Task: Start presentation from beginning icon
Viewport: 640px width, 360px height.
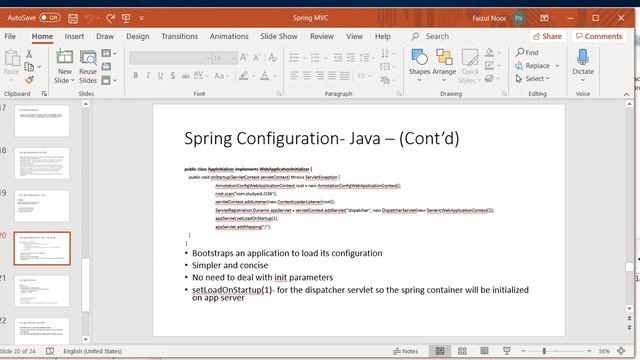Action: (126, 18)
